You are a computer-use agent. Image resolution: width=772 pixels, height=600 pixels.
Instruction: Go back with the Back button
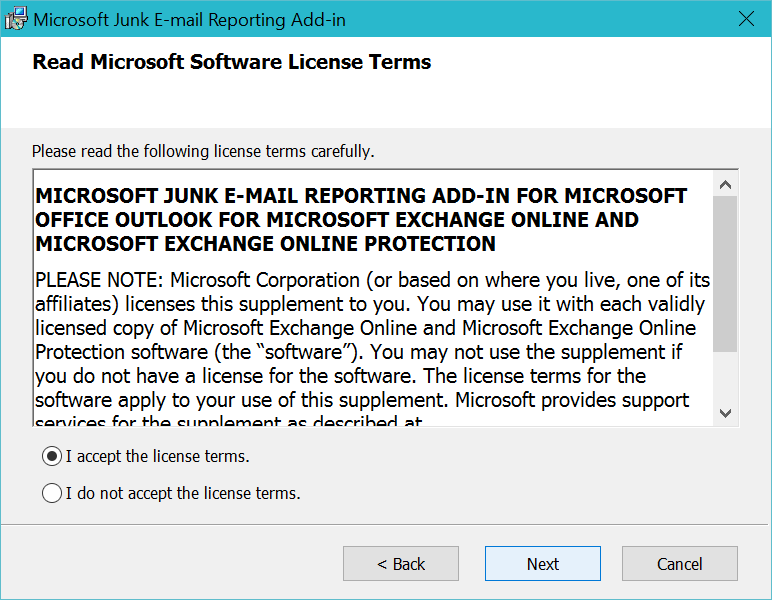[401, 564]
